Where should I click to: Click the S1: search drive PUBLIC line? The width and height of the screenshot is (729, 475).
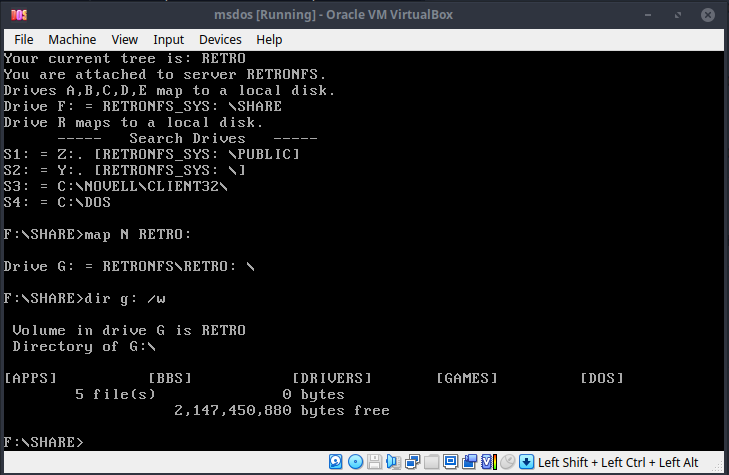tap(152, 154)
